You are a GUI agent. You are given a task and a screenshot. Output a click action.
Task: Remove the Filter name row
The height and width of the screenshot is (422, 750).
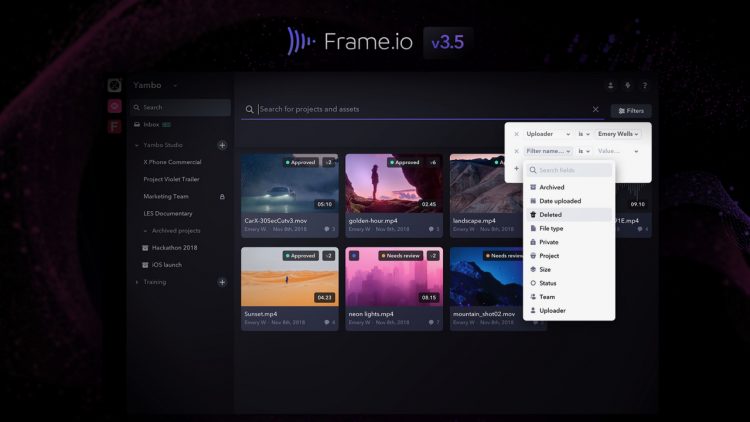click(517, 152)
